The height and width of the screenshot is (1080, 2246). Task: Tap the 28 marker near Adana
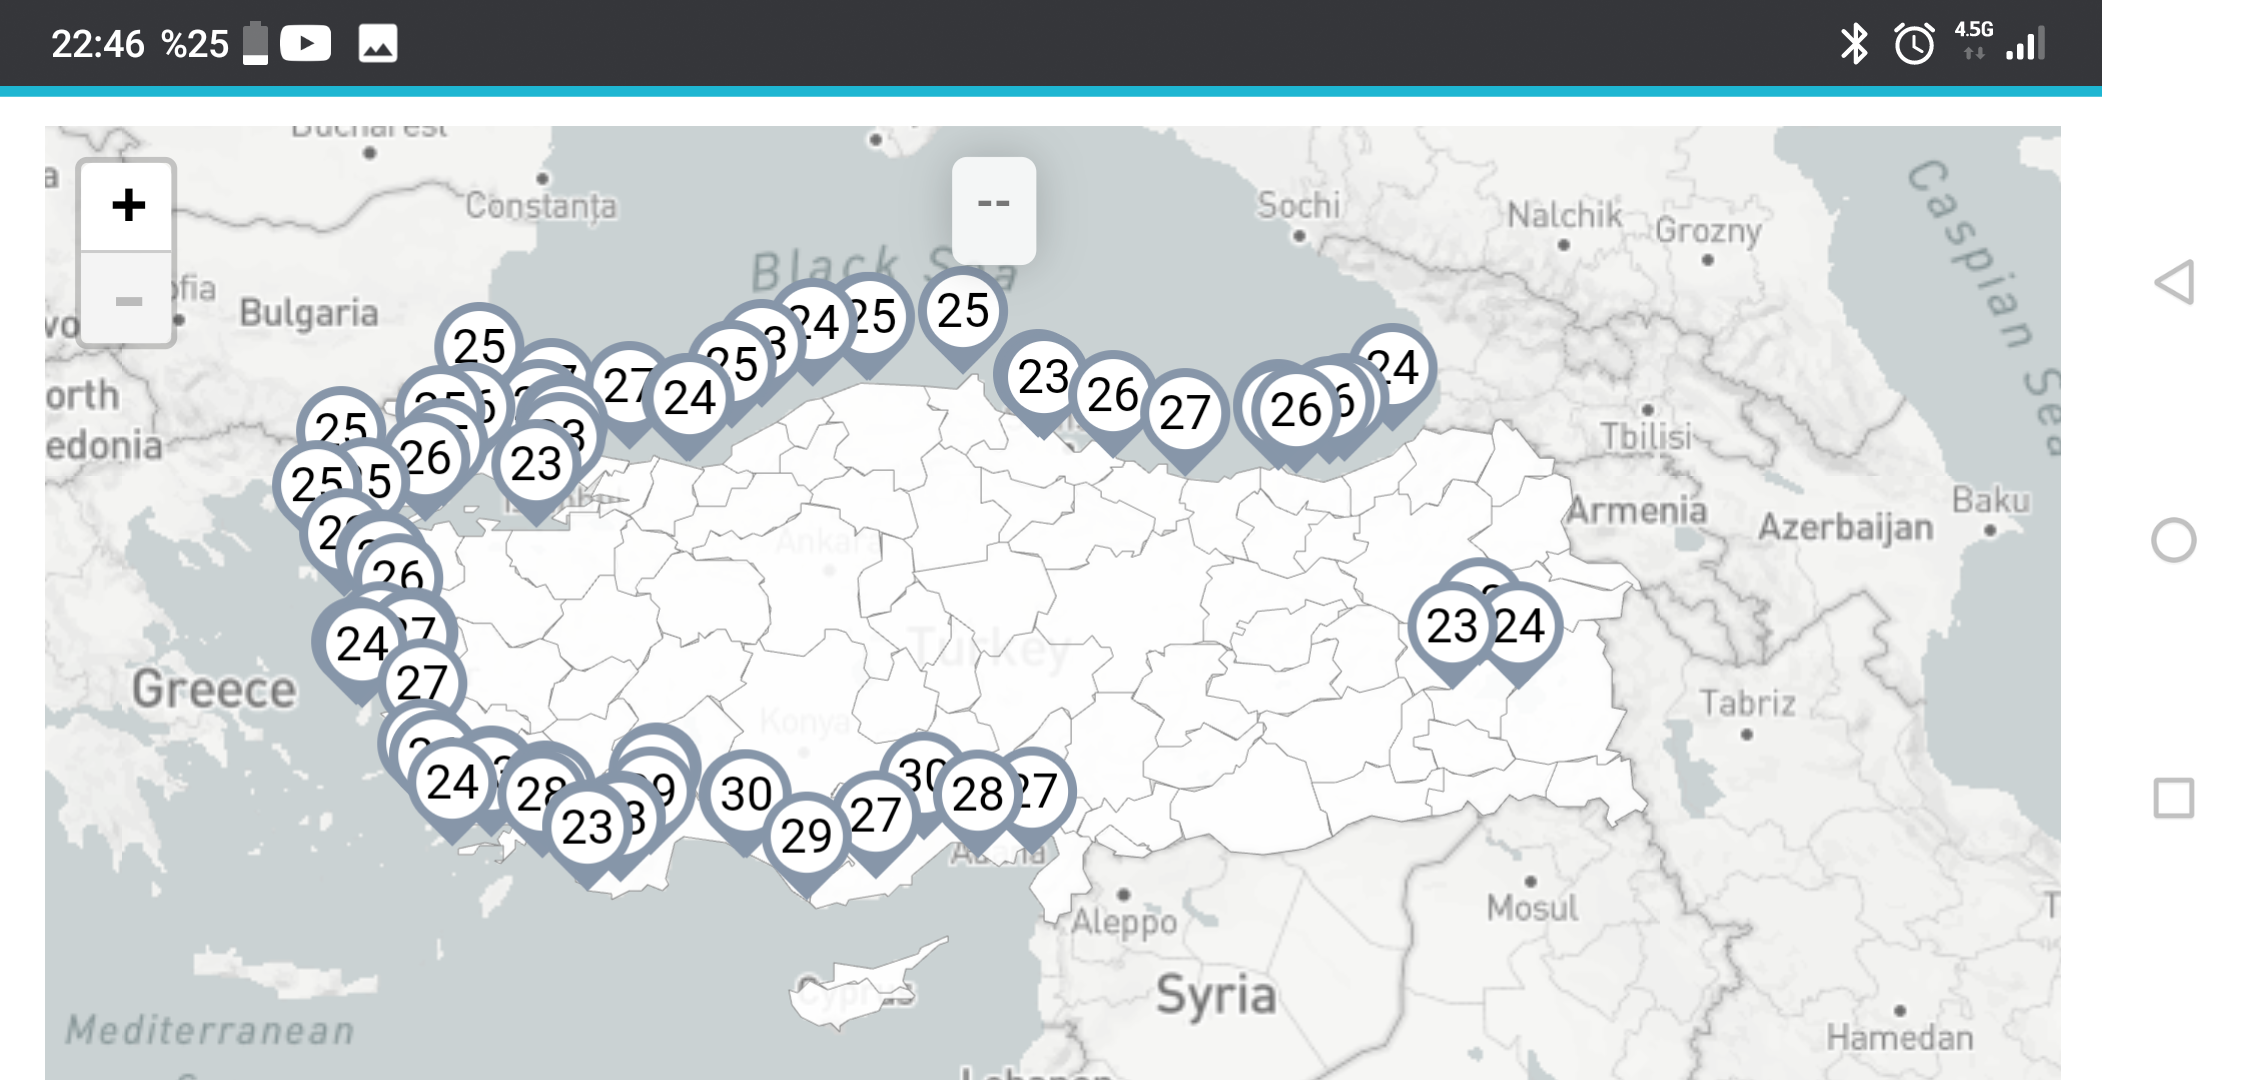pos(977,795)
